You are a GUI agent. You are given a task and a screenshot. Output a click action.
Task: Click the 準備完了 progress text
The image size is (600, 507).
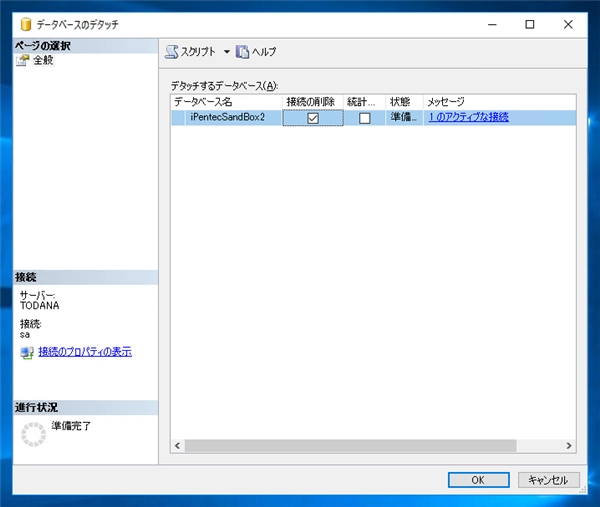71,426
